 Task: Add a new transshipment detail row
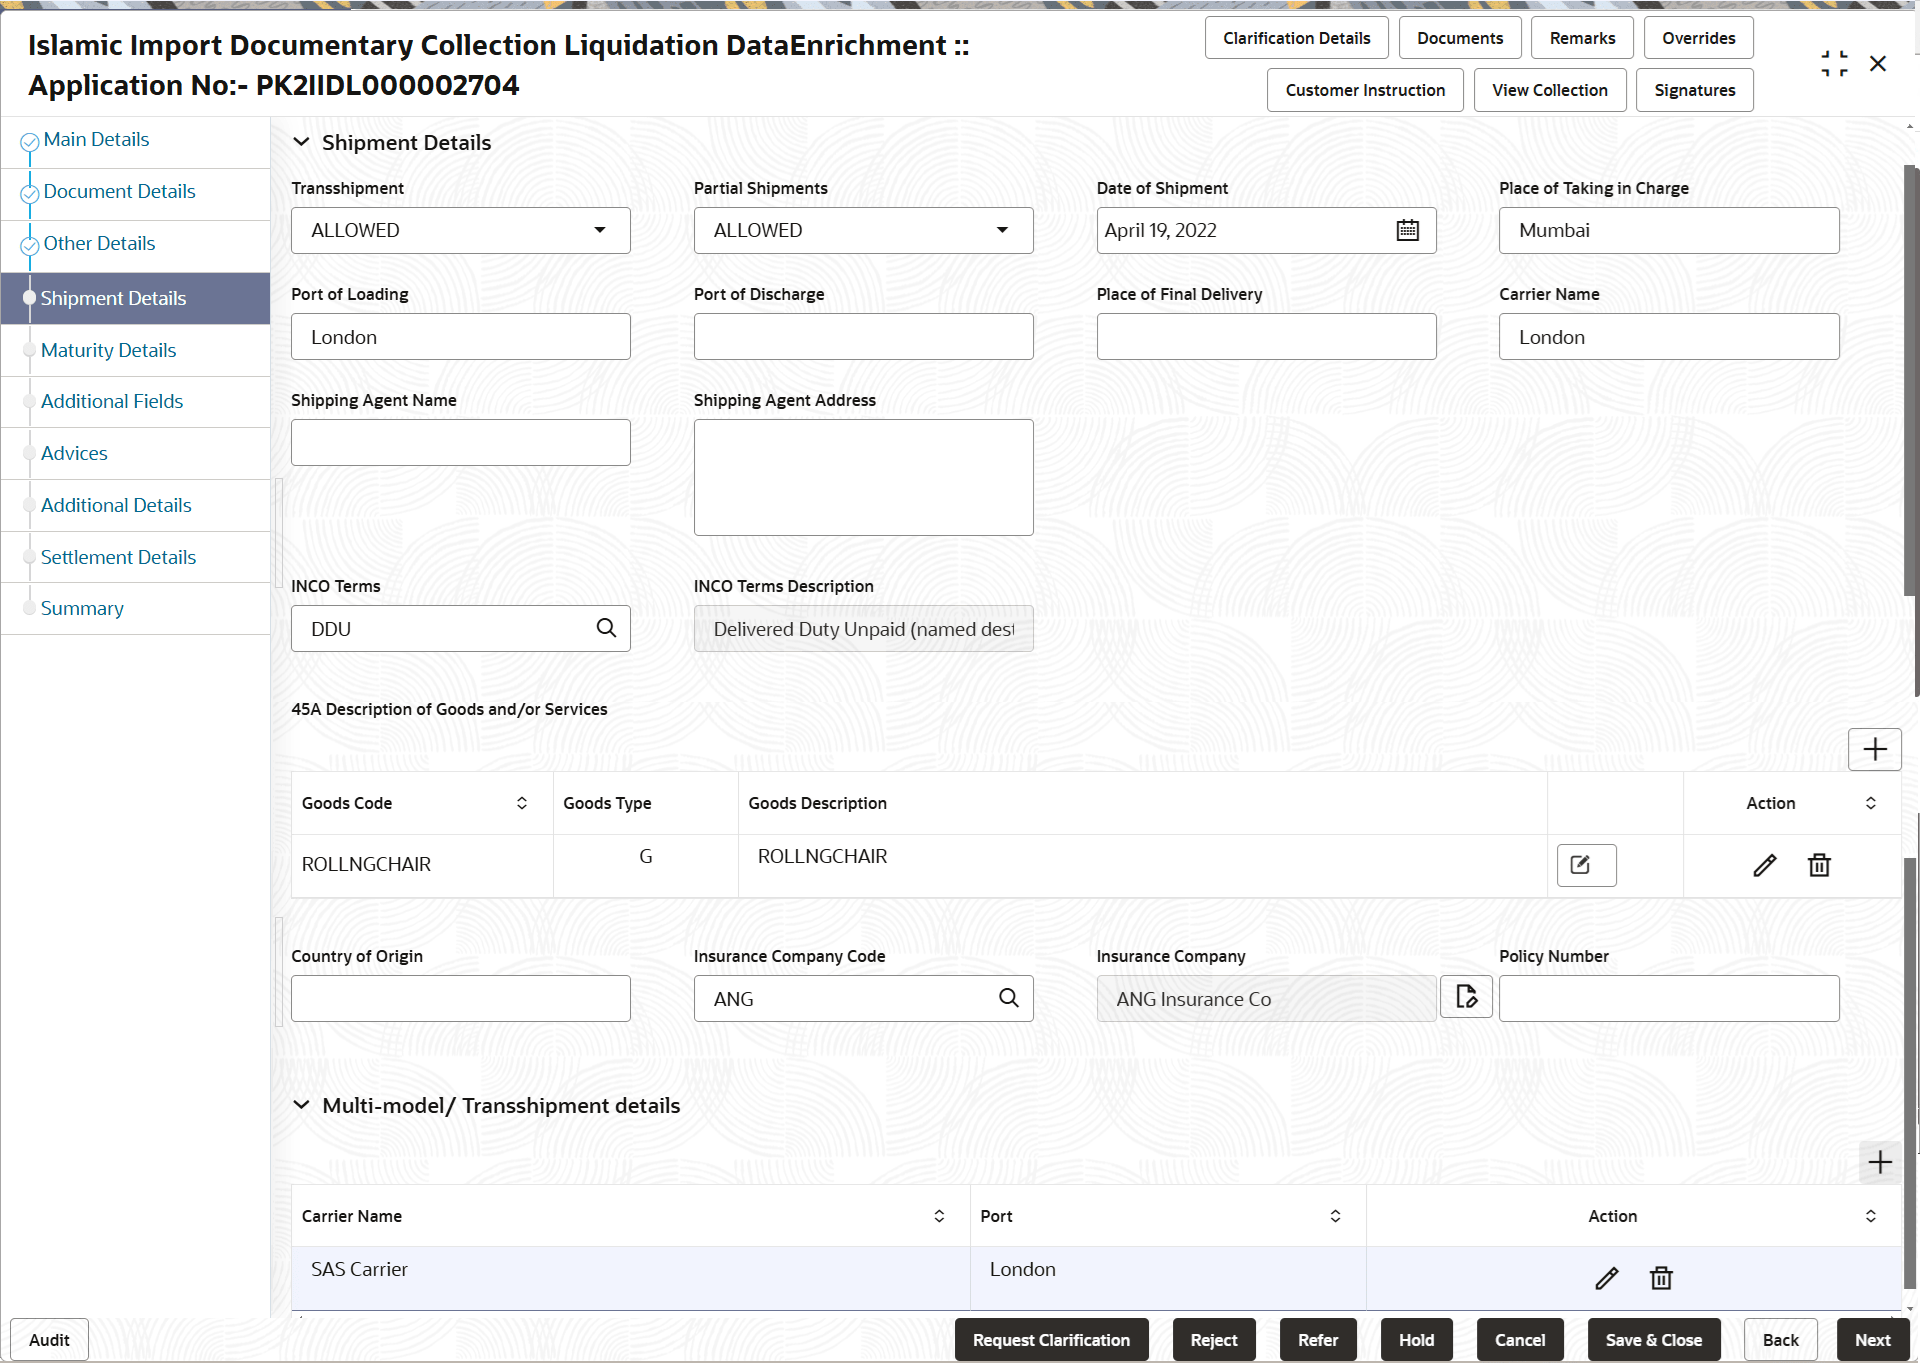point(1880,1162)
